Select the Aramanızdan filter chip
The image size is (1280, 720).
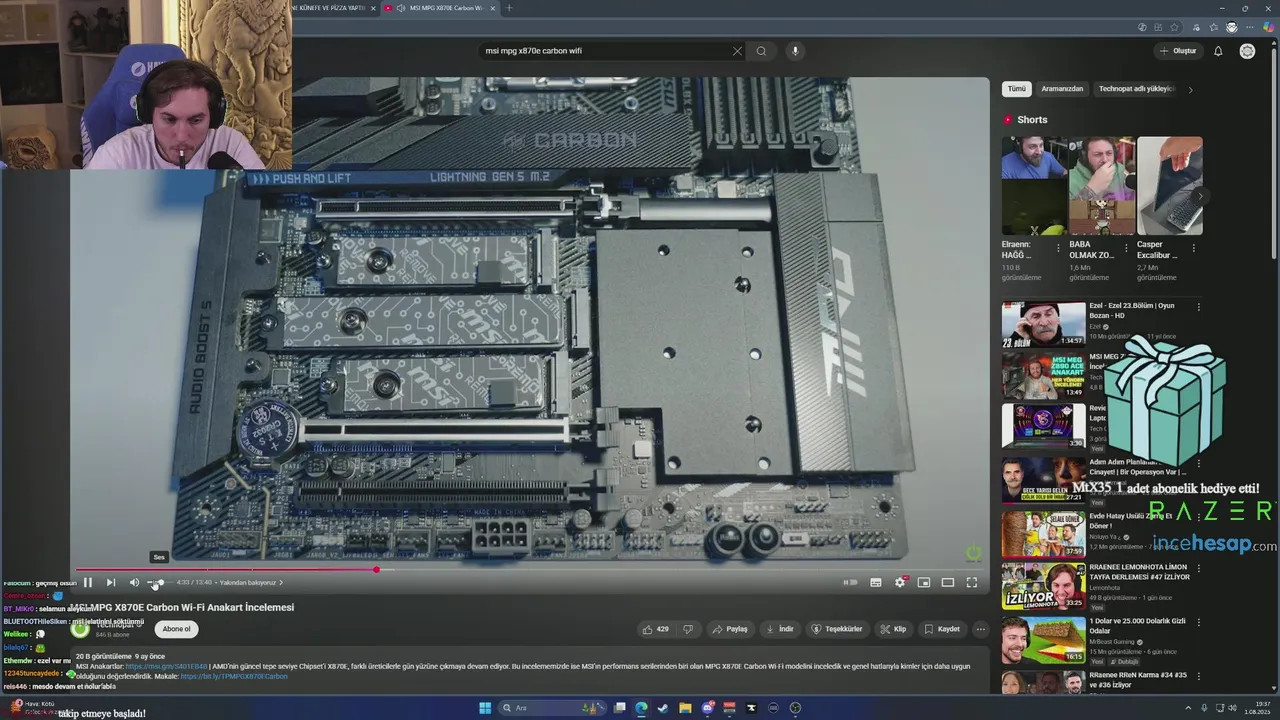click(1062, 89)
